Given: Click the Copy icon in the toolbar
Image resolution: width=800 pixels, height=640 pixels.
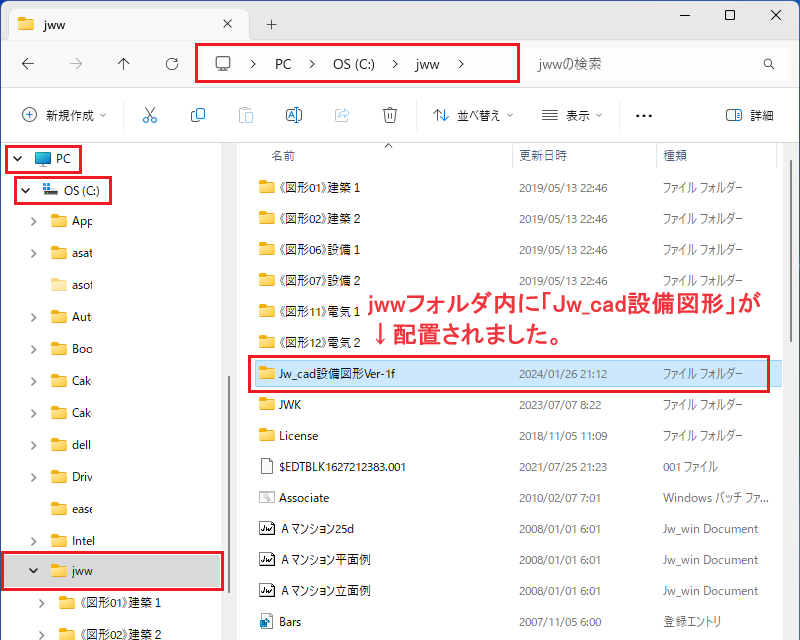Looking at the screenshot, I should [x=198, y=115].
